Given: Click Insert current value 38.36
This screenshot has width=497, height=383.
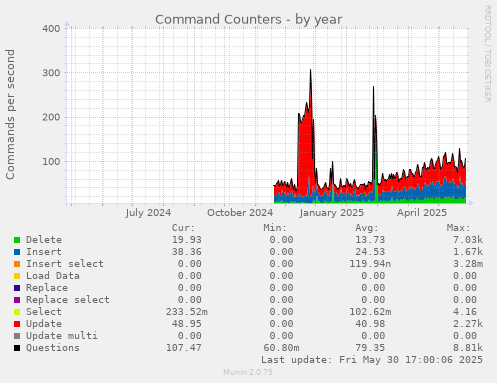Looking at the screenshot, I should point(187,252).
